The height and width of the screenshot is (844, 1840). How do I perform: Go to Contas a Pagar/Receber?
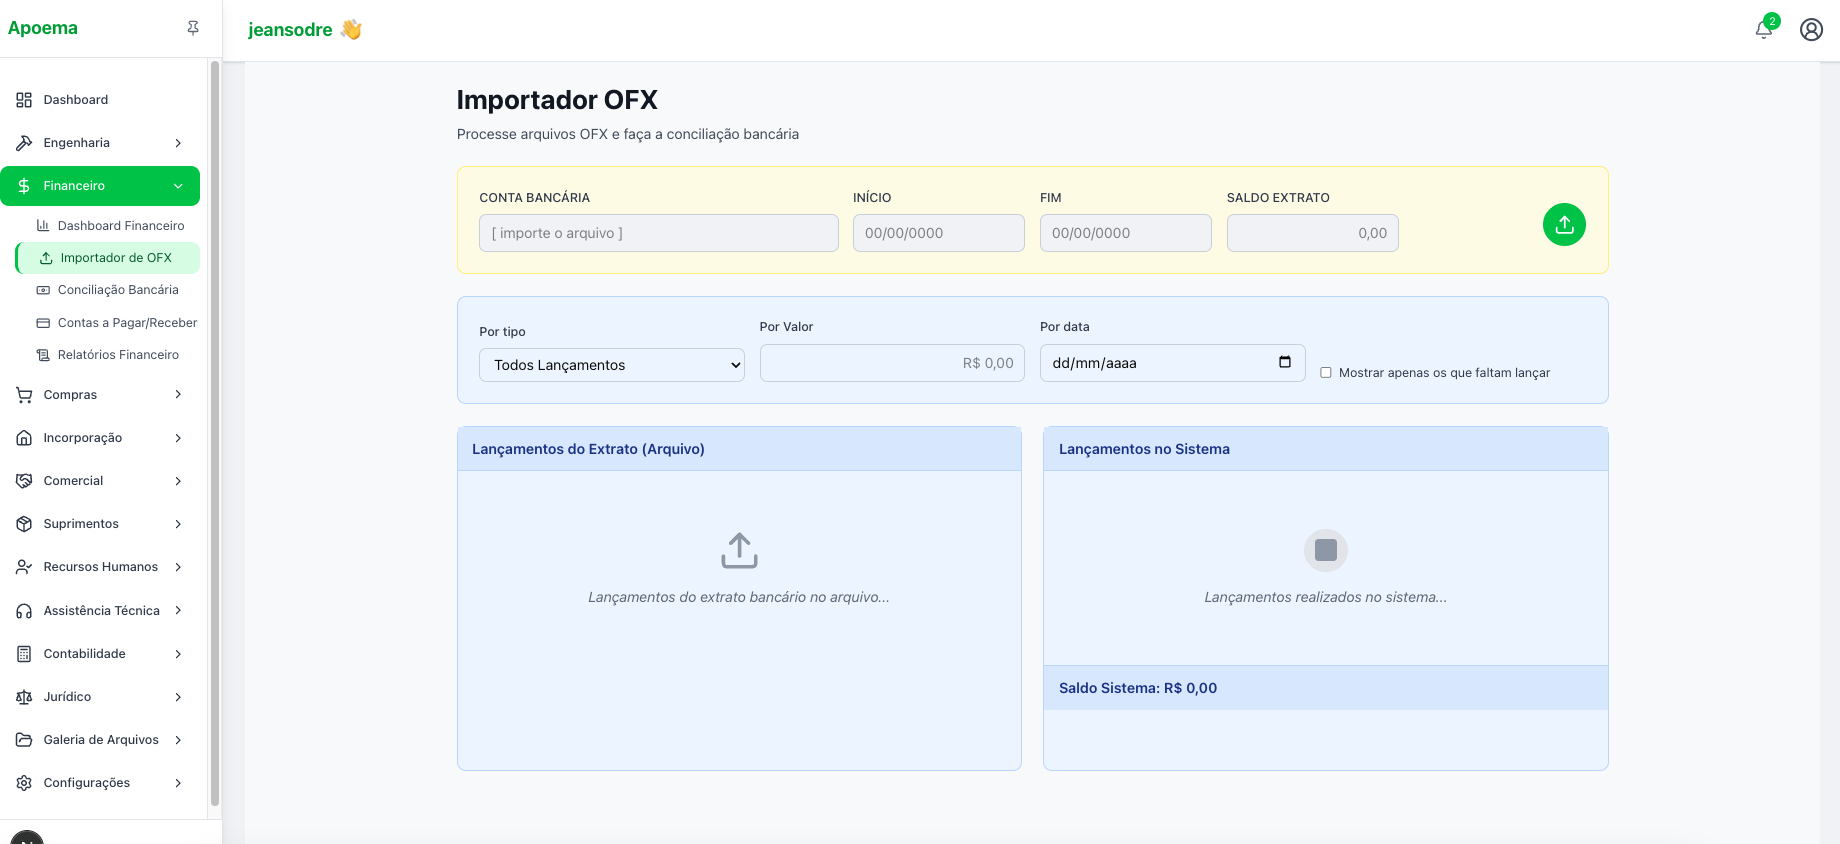126,323
